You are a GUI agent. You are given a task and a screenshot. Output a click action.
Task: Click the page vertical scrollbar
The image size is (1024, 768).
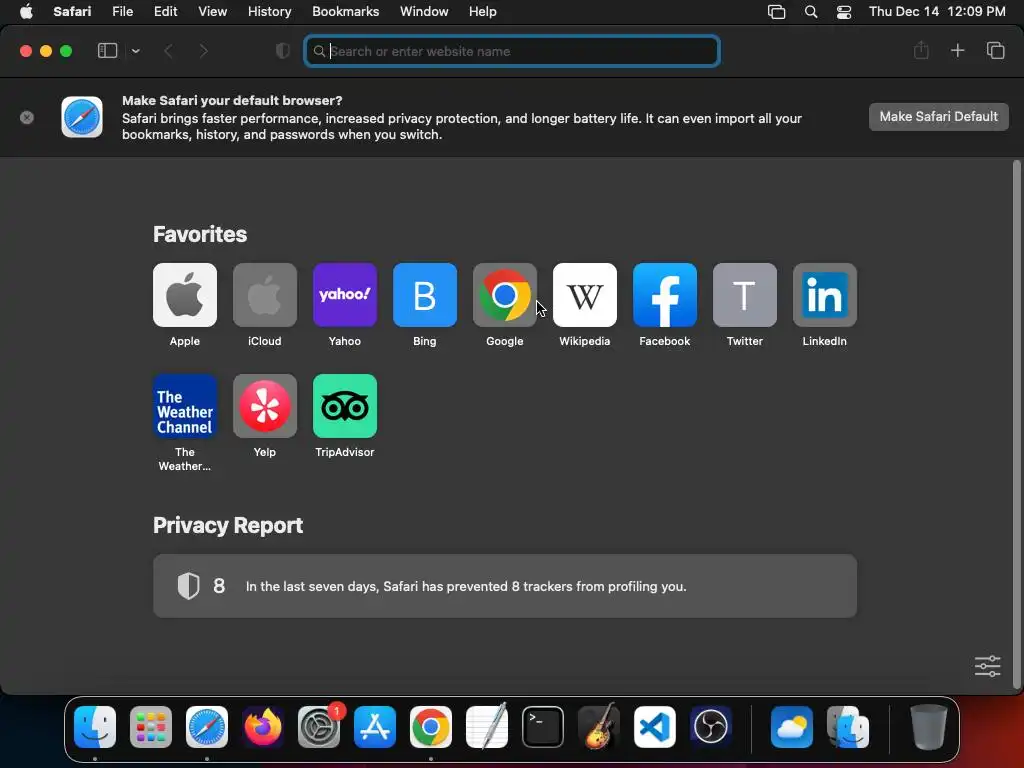tap(1016, 424)
